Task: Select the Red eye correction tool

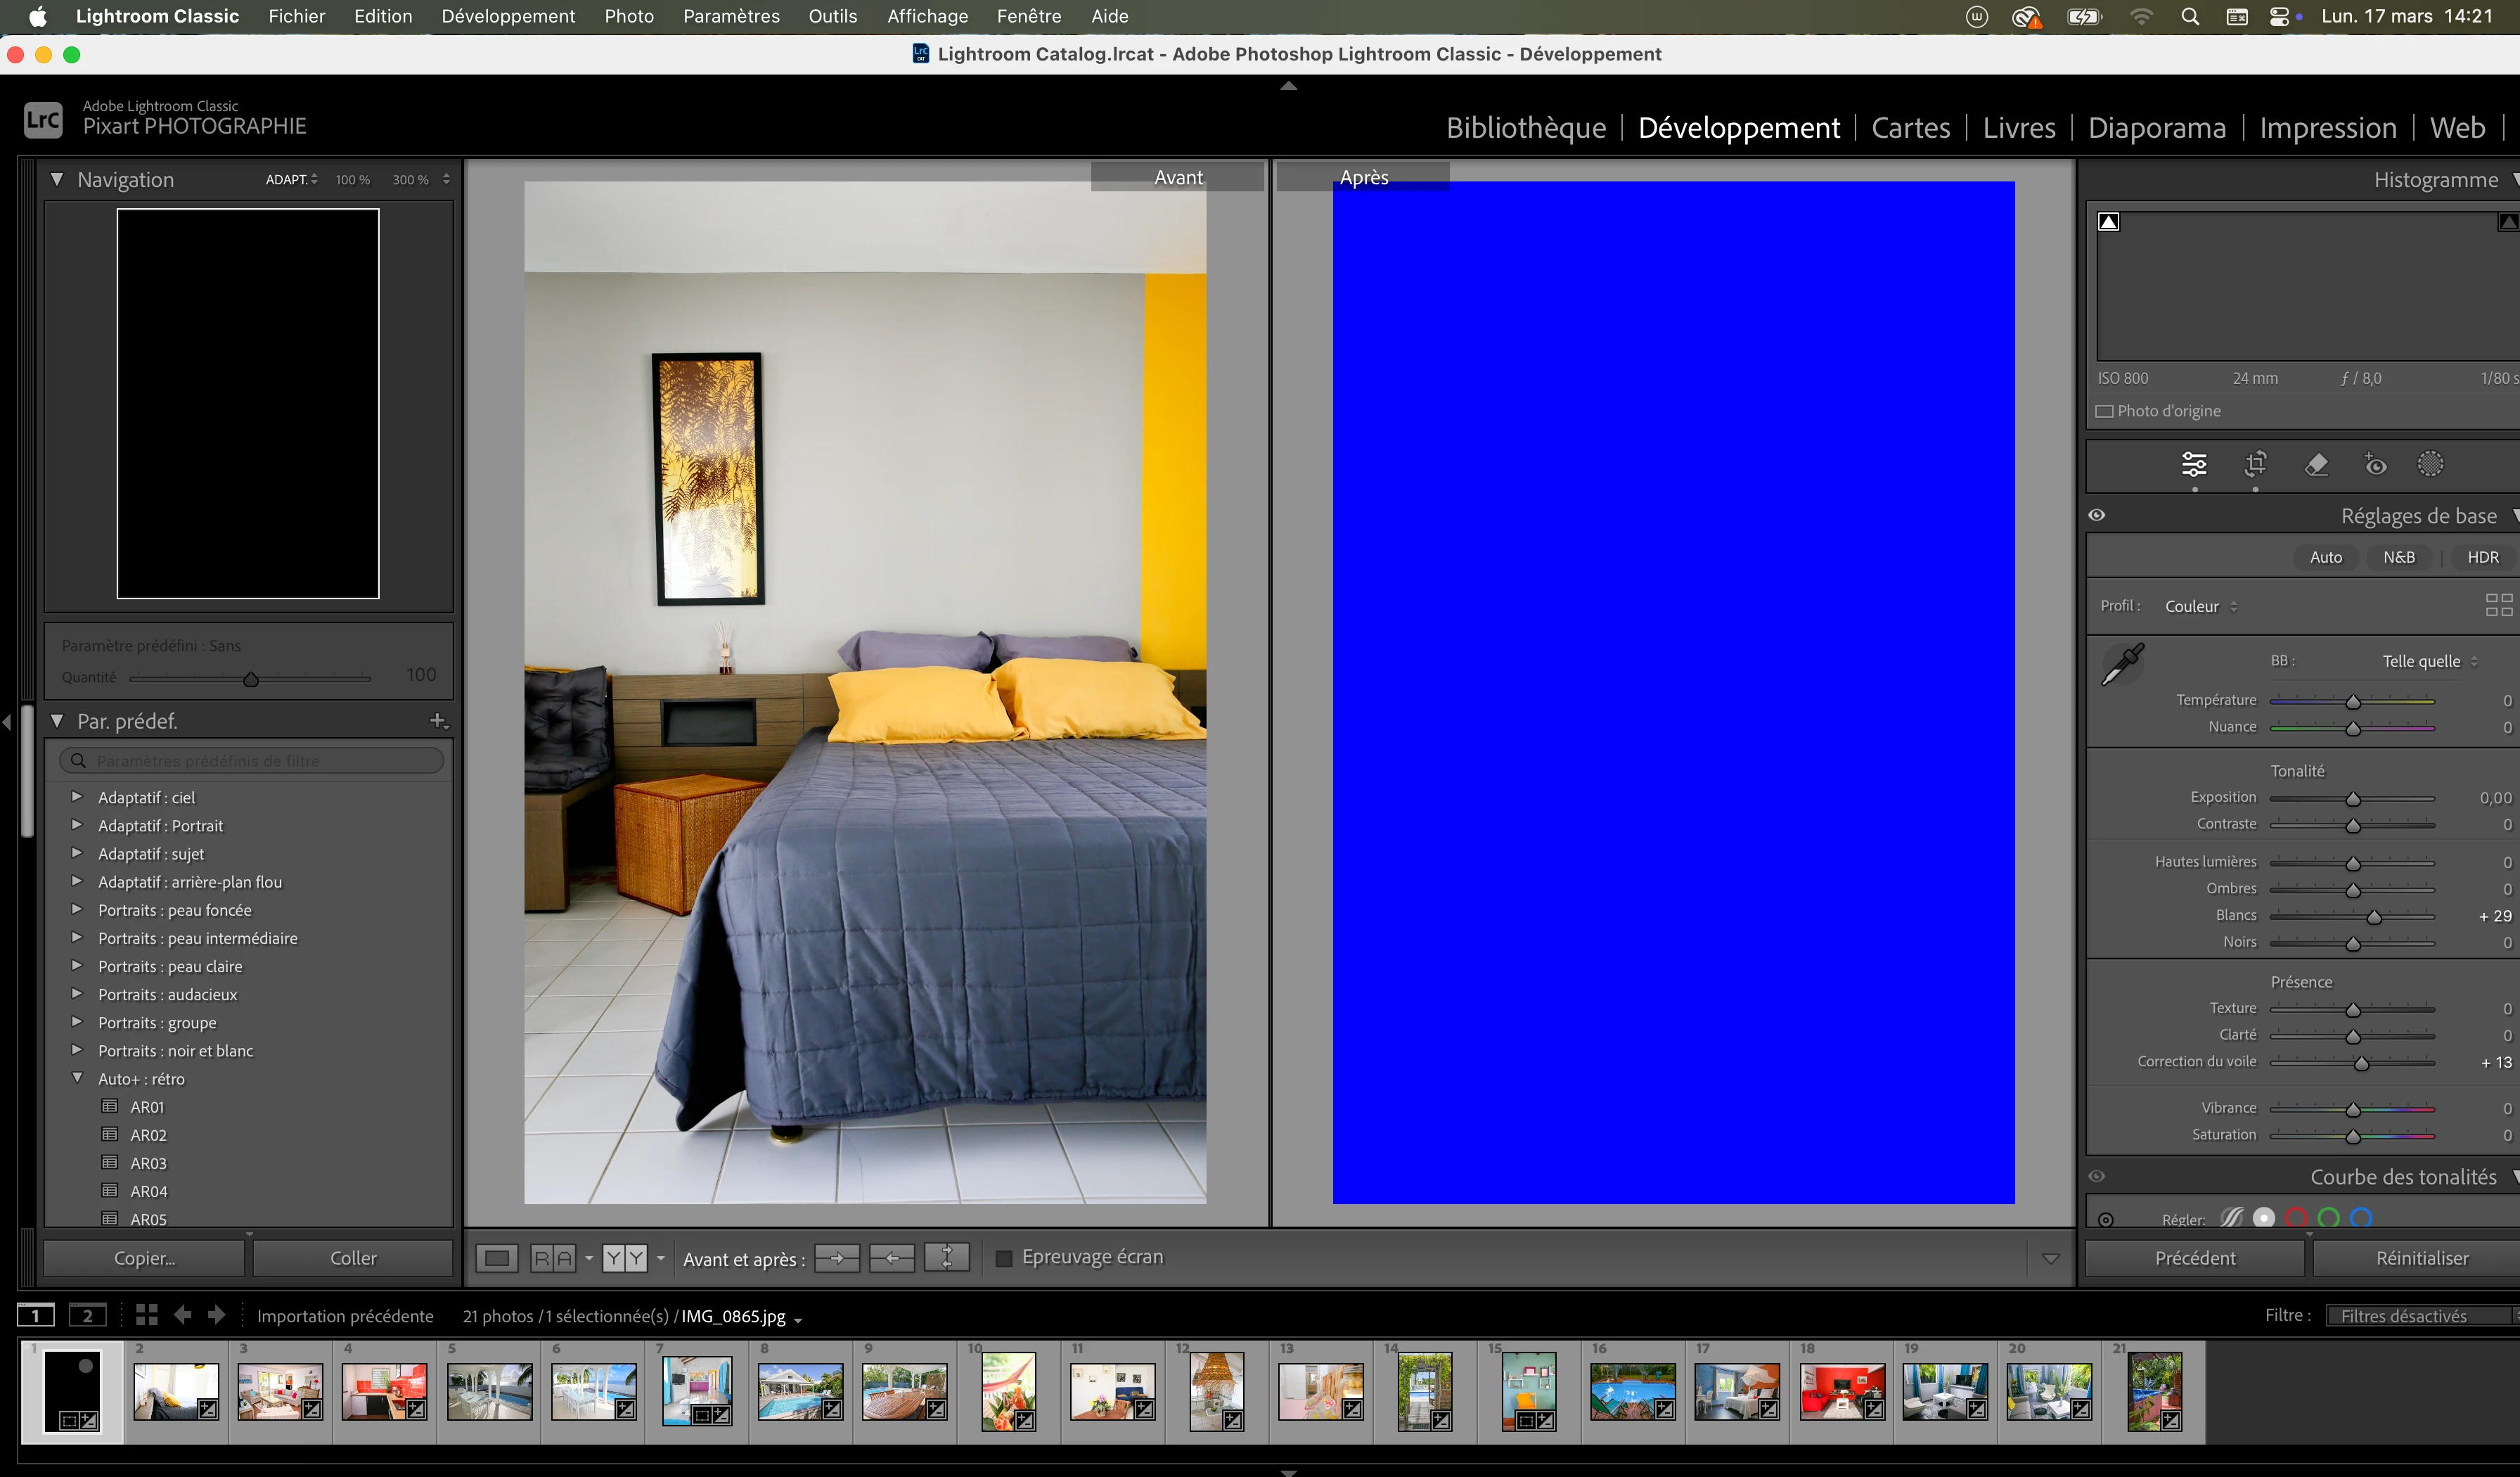Action: click(x=2375, y=464)
